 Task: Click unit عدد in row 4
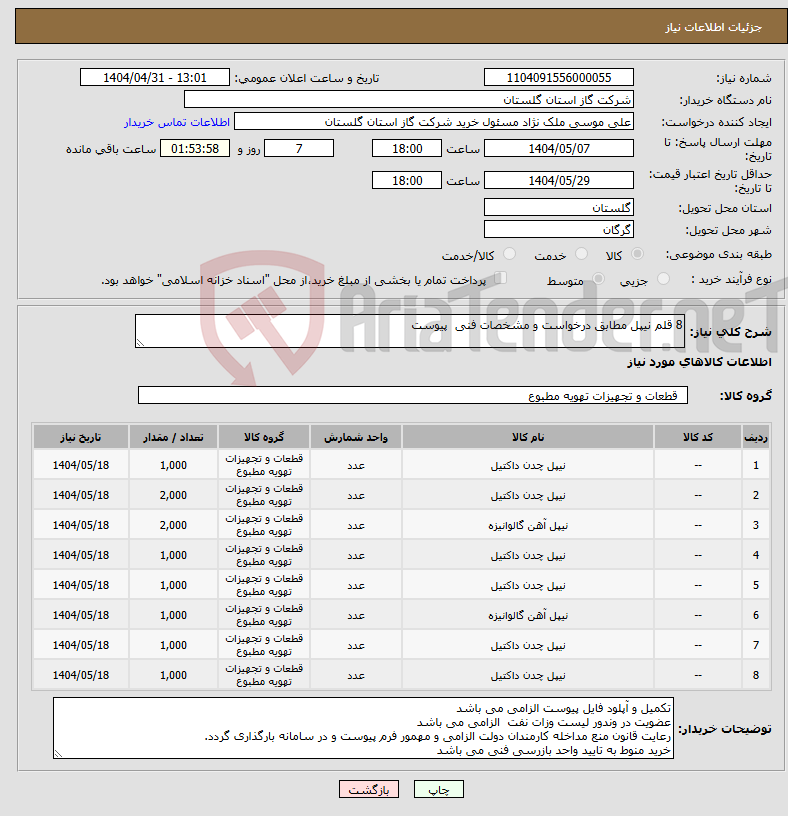356,555
